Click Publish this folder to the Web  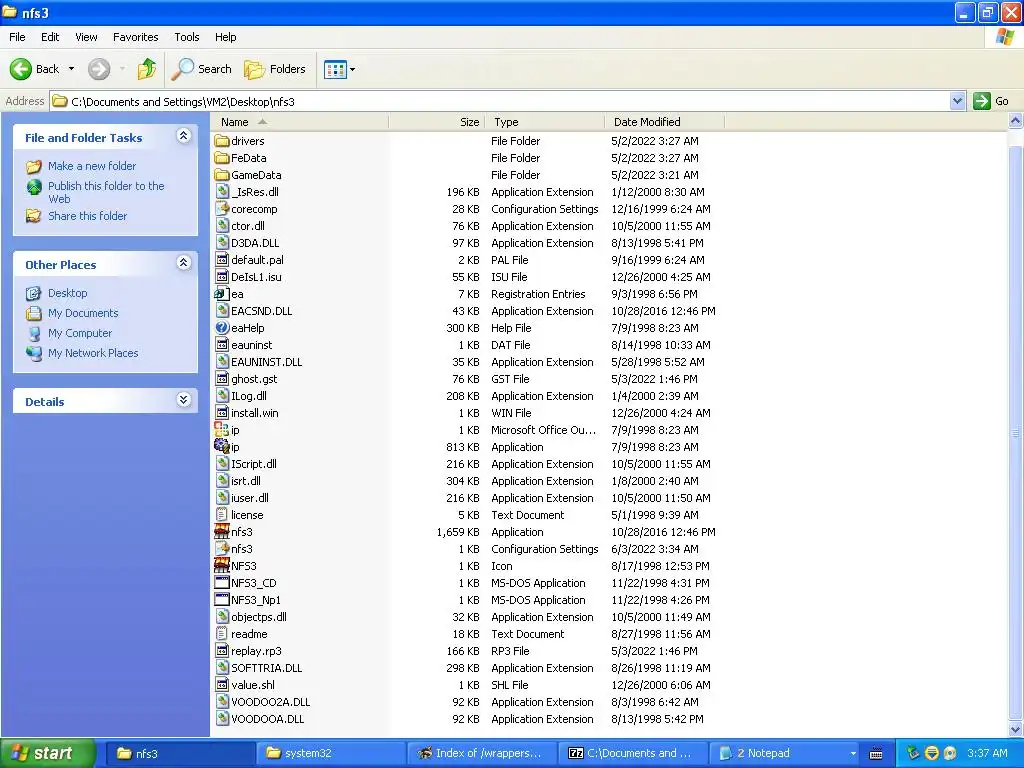pyautogui.click(x=106, y=192)
